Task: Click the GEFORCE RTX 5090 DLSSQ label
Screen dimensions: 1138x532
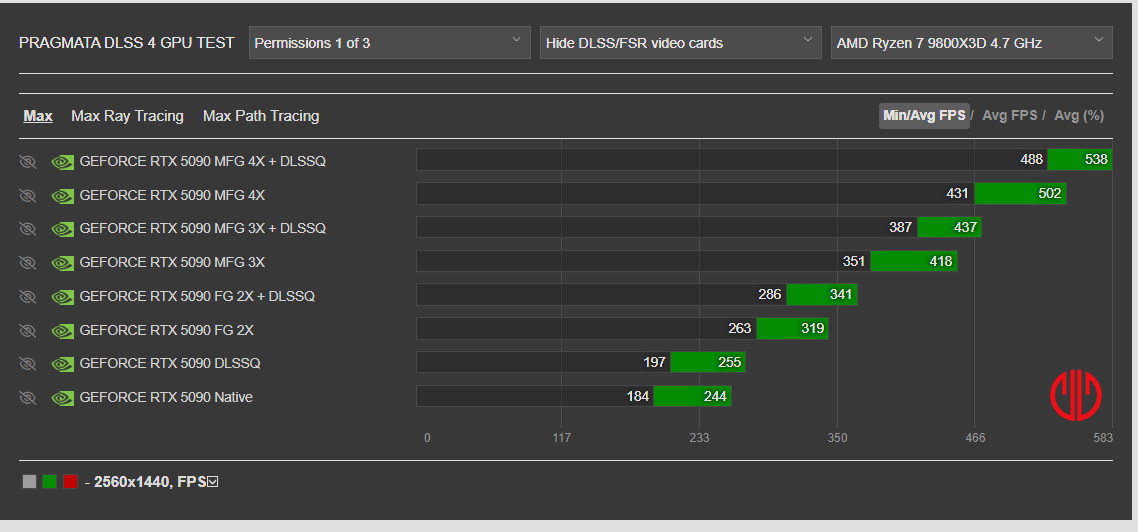Action: (170, 364)
